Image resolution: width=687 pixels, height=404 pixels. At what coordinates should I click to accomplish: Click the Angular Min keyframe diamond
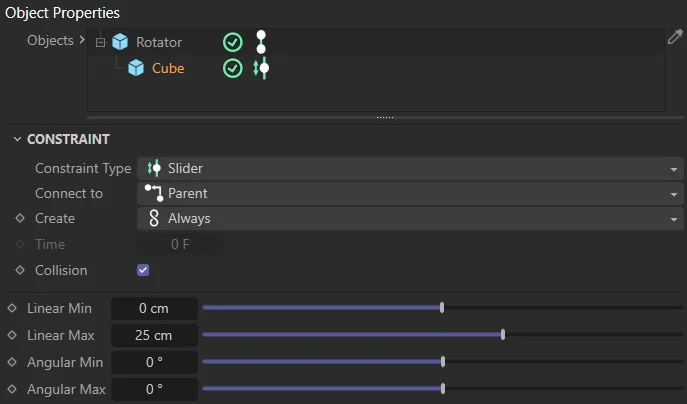point(12,362)
